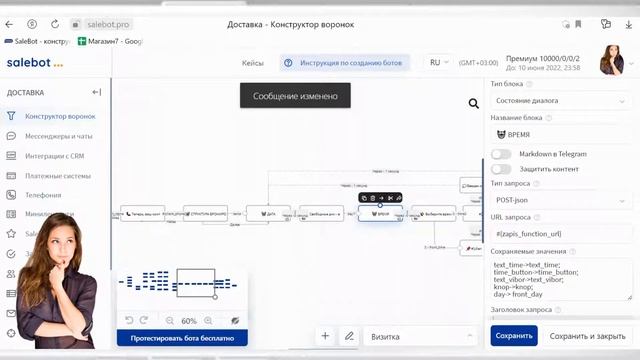Edit the Визитка funnel with pencil icon
This screenshot has width=640, height=360.
349,336
